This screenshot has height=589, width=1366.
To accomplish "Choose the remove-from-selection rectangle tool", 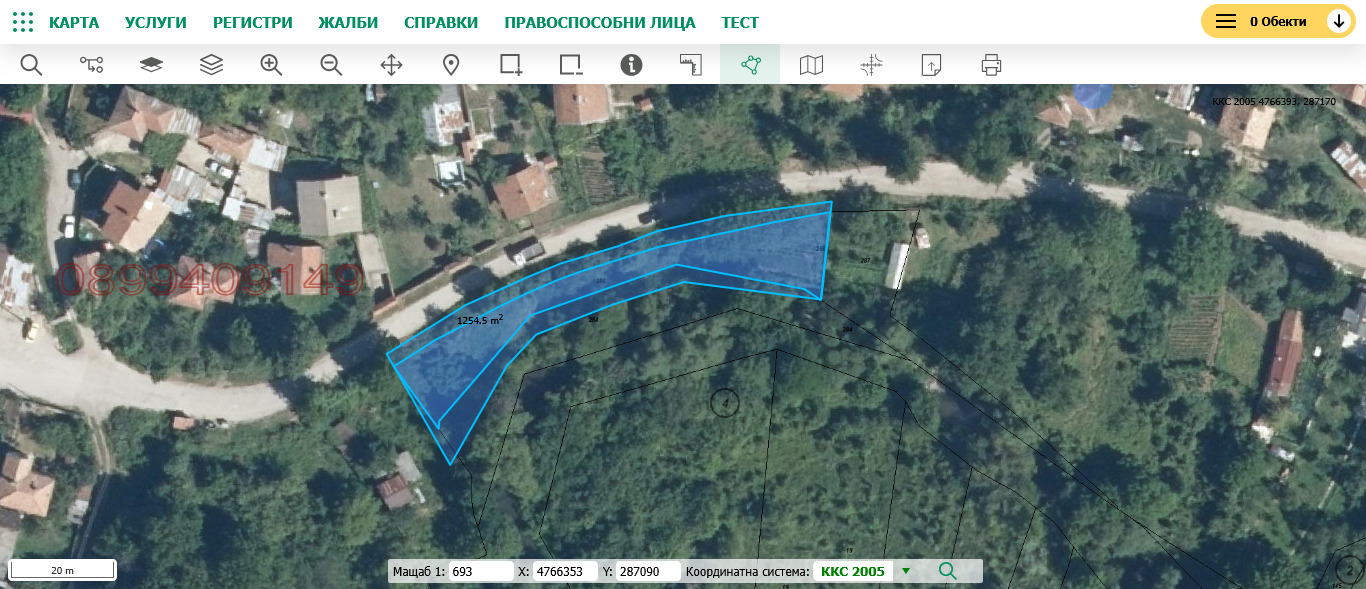I will pyautogui.click(x=571, y=65).
